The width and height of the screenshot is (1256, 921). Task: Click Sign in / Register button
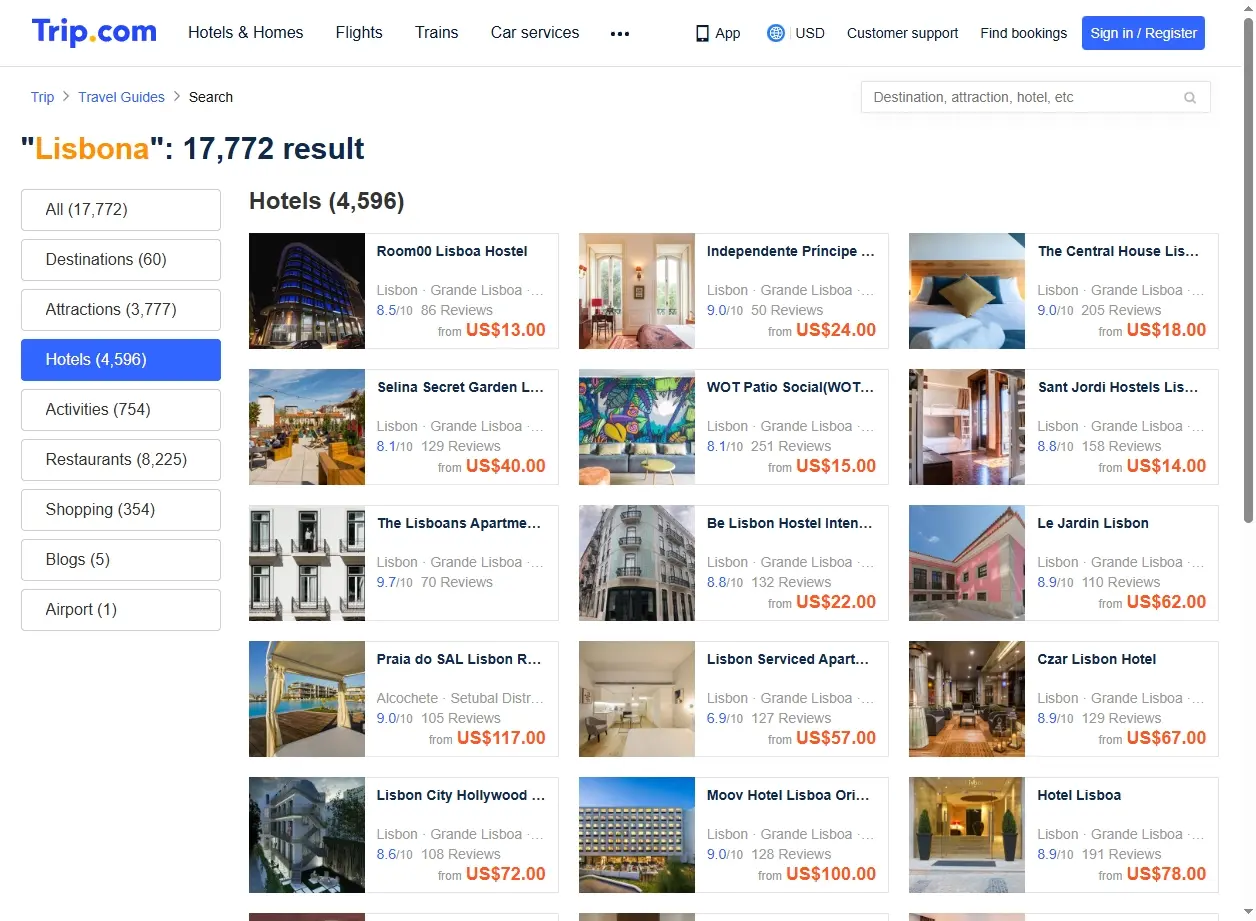[x=1143, y=33]
